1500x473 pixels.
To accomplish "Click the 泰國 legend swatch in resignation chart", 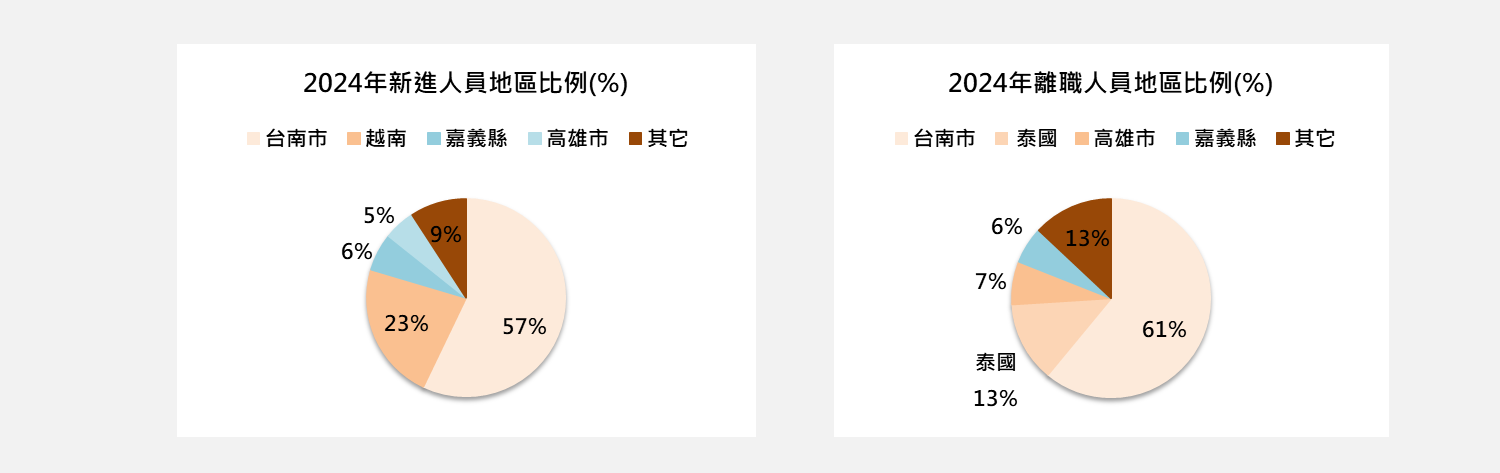I will 1002,140.
